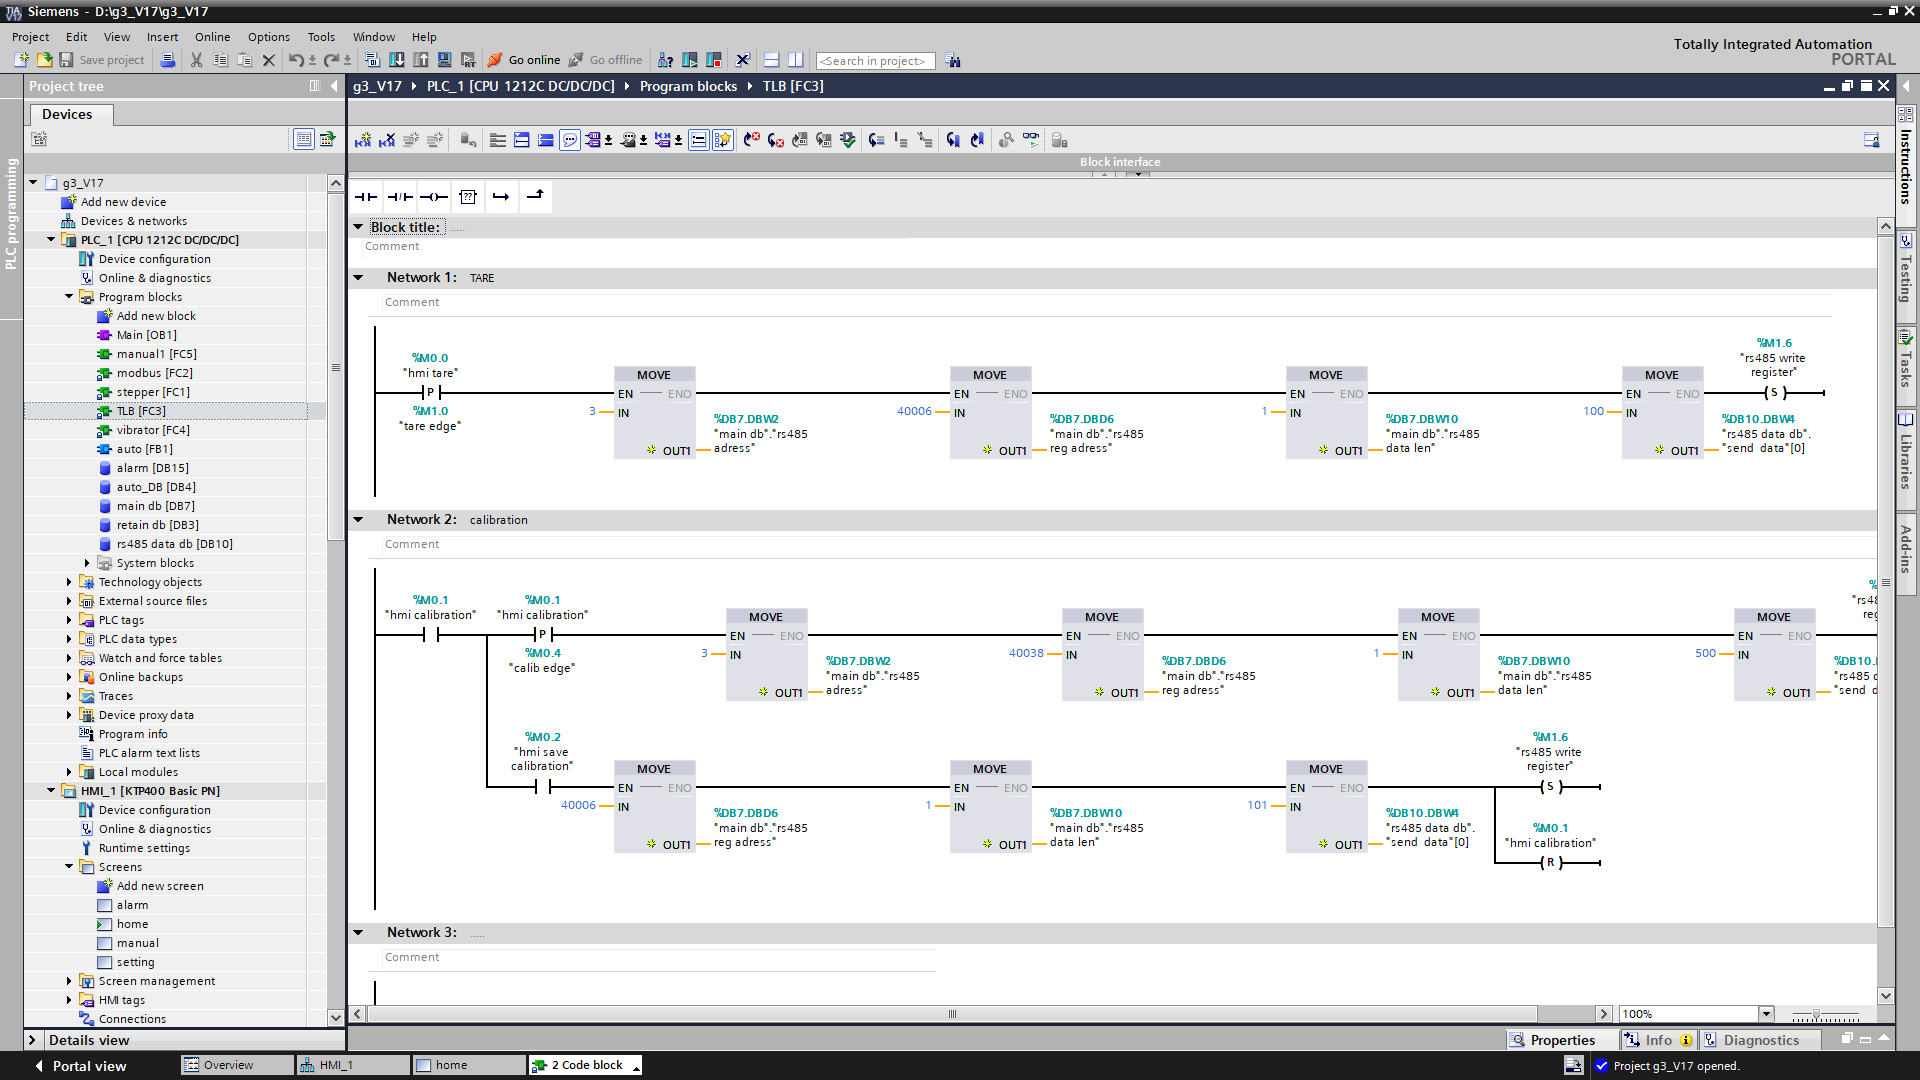Select Add new block in tree
Screen dimensions: 1920x1080
(156, 316)
